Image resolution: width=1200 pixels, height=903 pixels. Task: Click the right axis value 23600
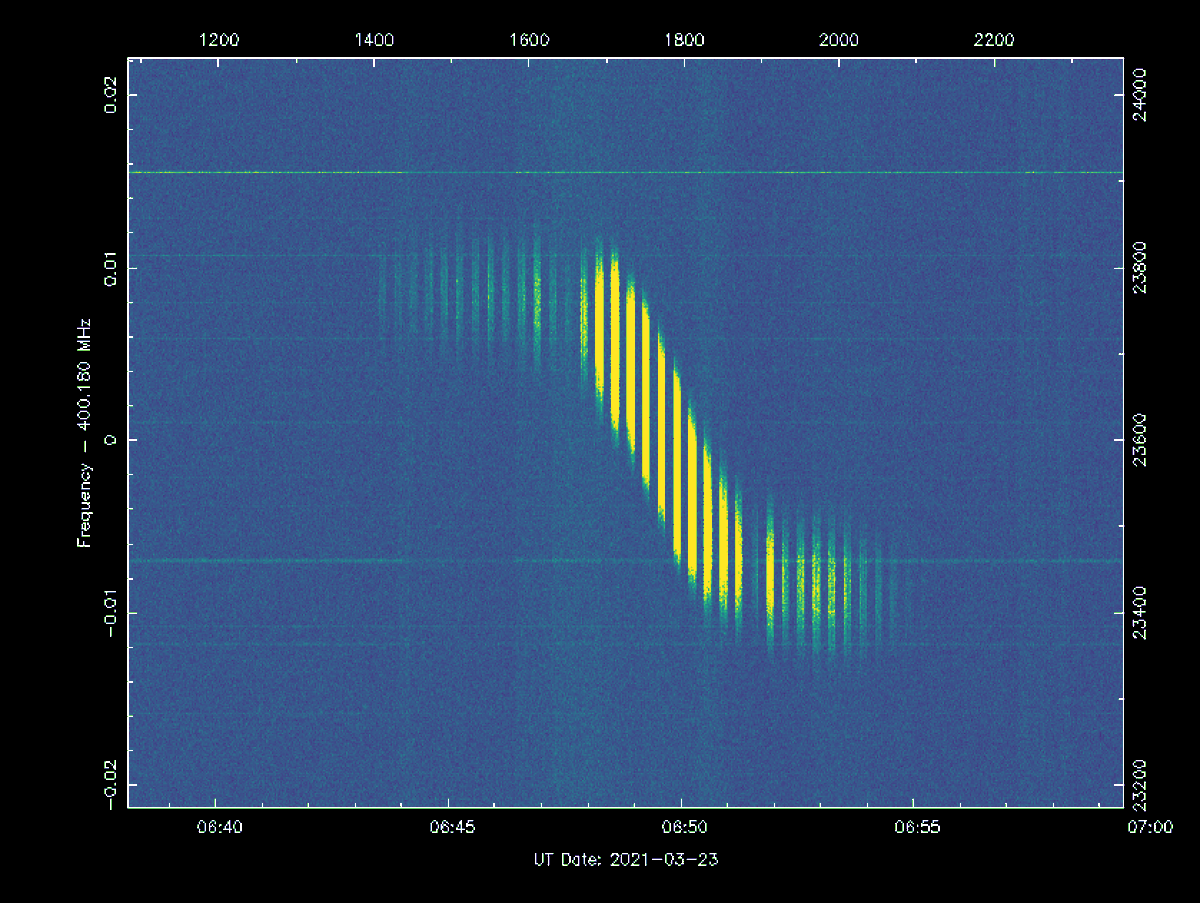(1138, 440)
